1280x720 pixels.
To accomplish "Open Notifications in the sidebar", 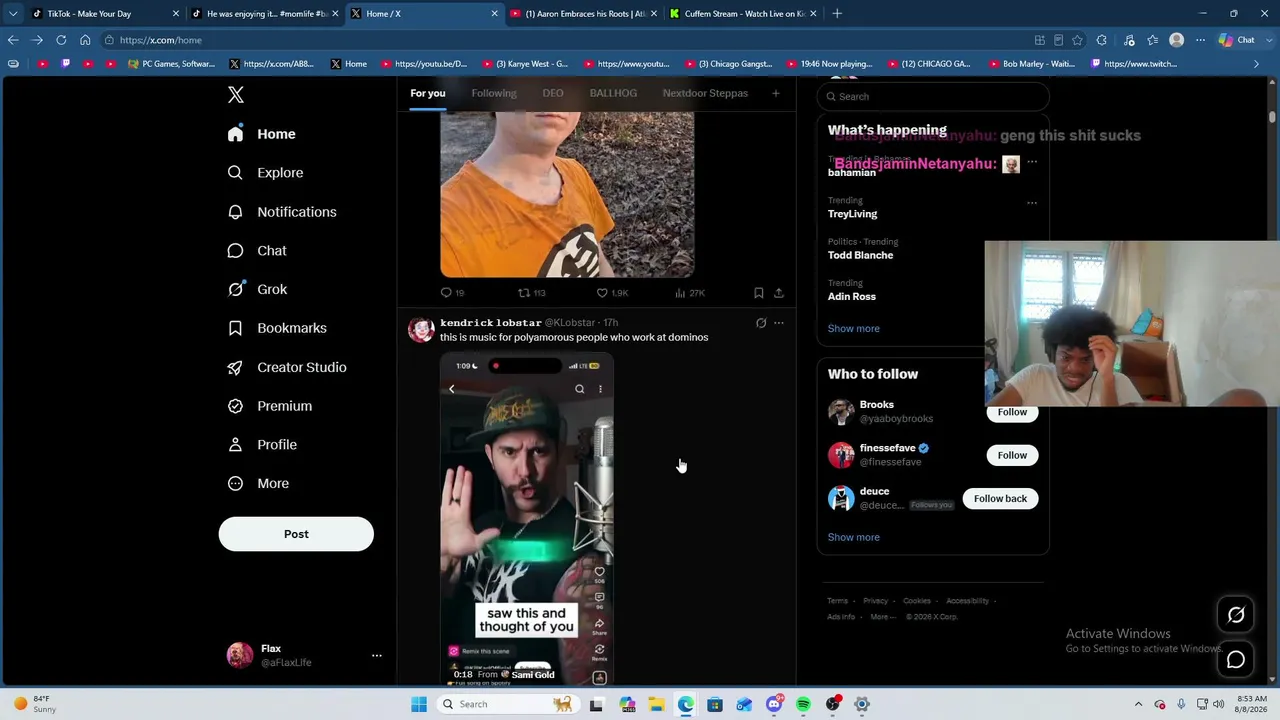I will click(282, 212).
